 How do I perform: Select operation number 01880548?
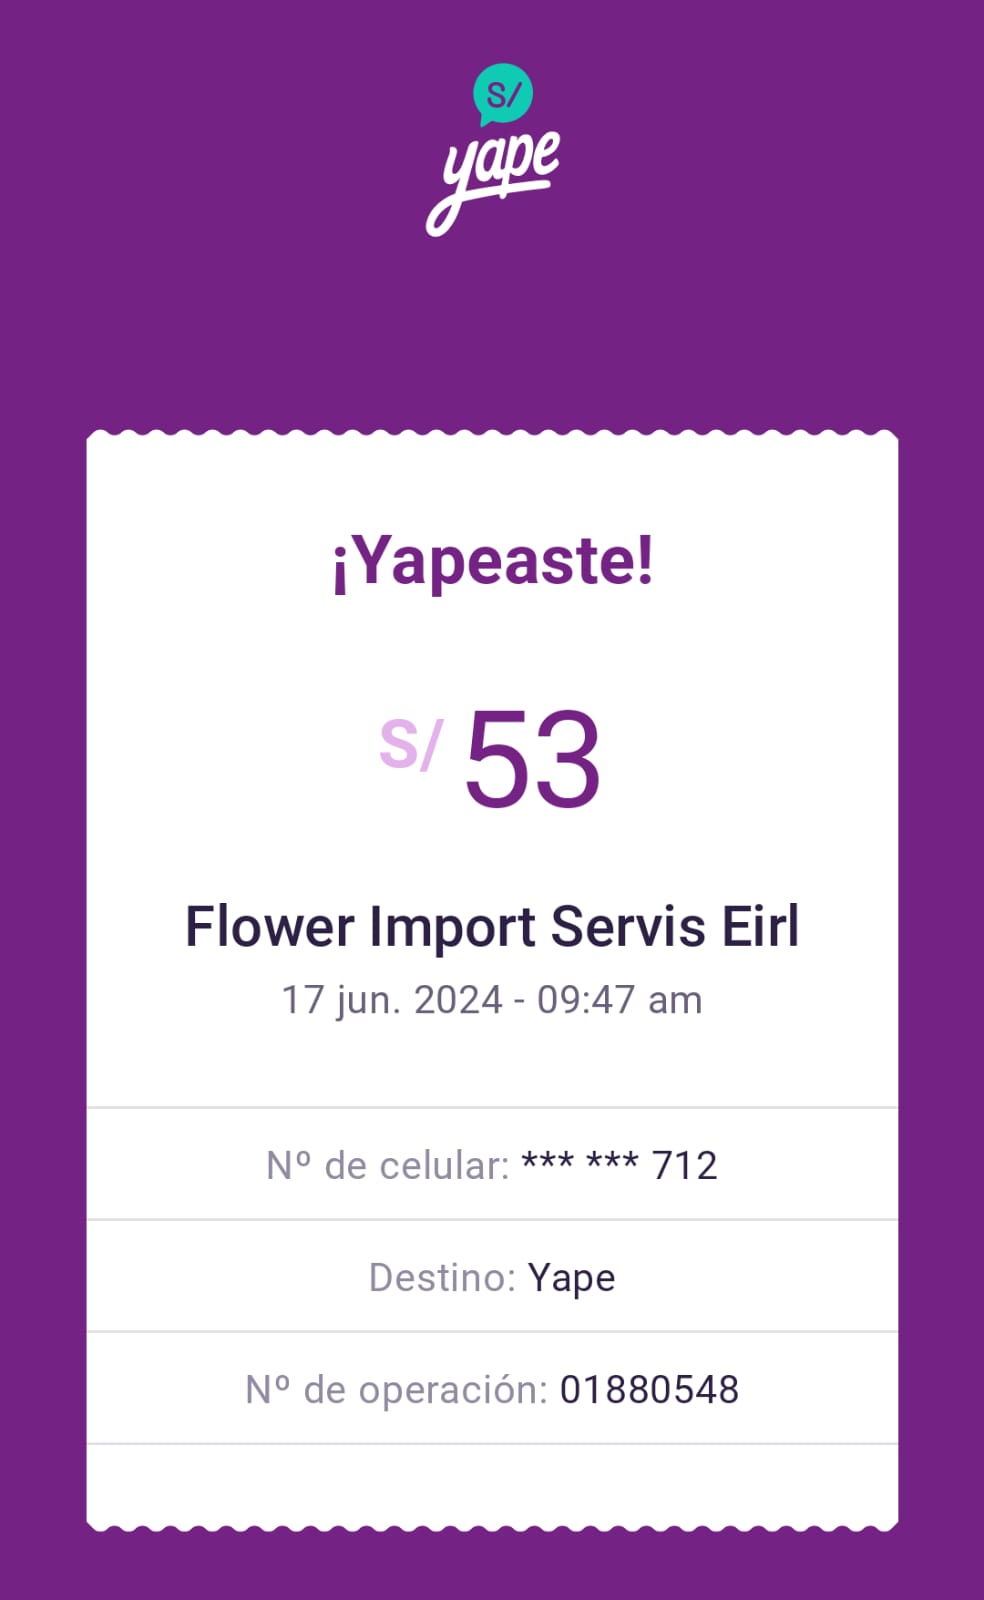(x=649, y=1389)
